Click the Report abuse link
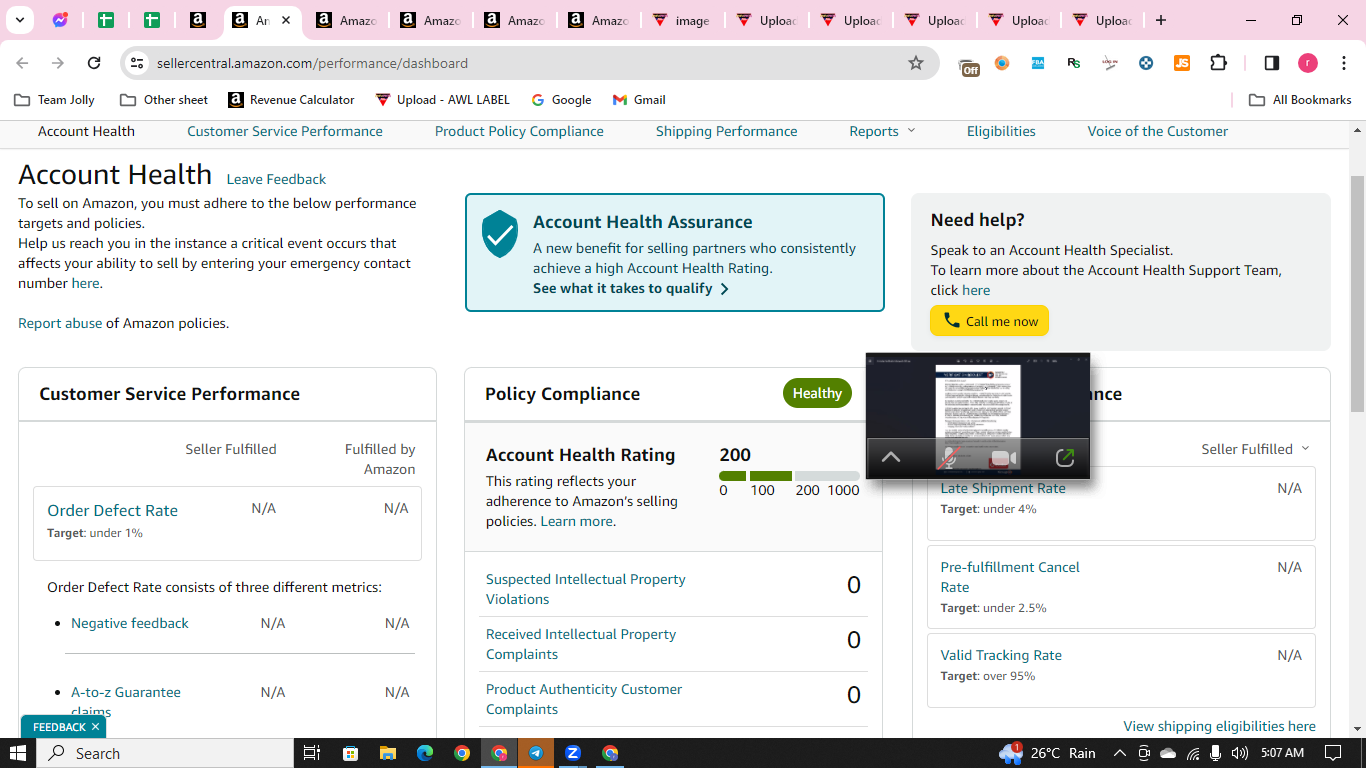 [60, 323]
